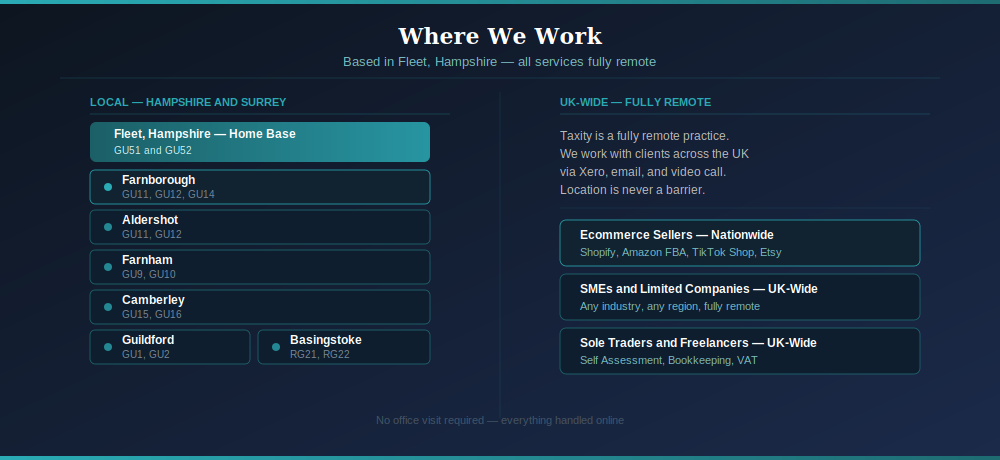Click the teal dot beside Basingstoke

(276, 347)
